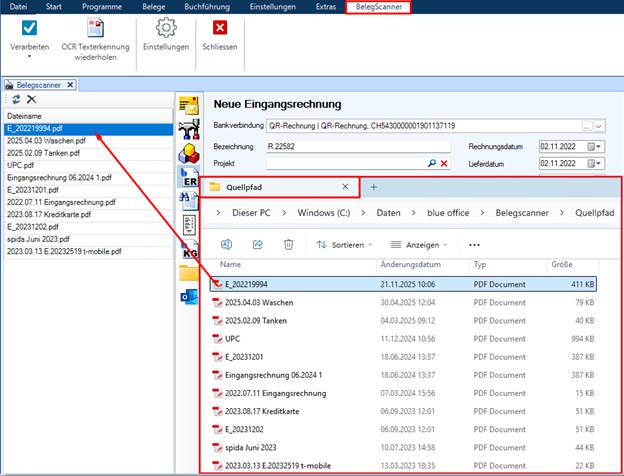Click the Explorer rename icon
Screen dimensions: 624x476
click(x=226, y=244)
